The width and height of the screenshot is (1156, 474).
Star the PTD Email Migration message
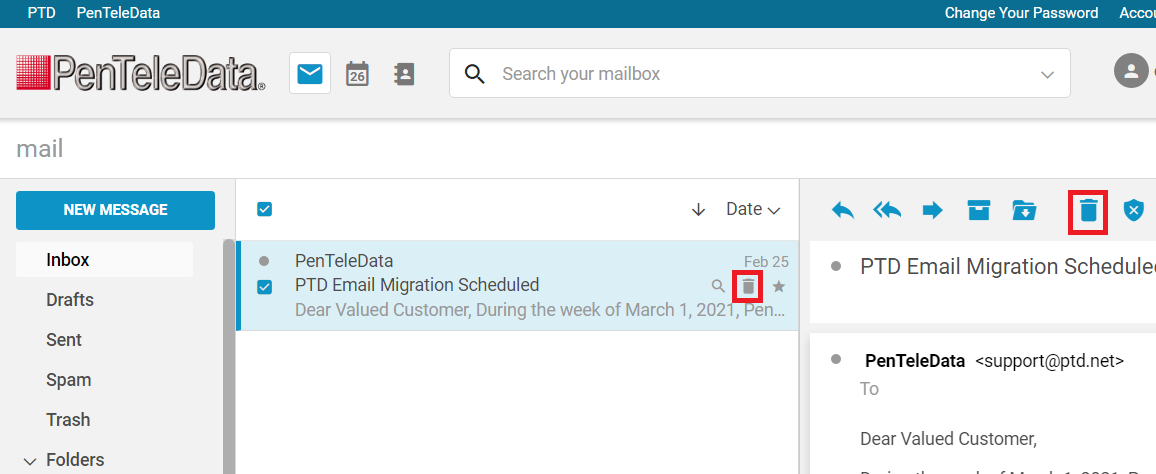tap(779, 287)
